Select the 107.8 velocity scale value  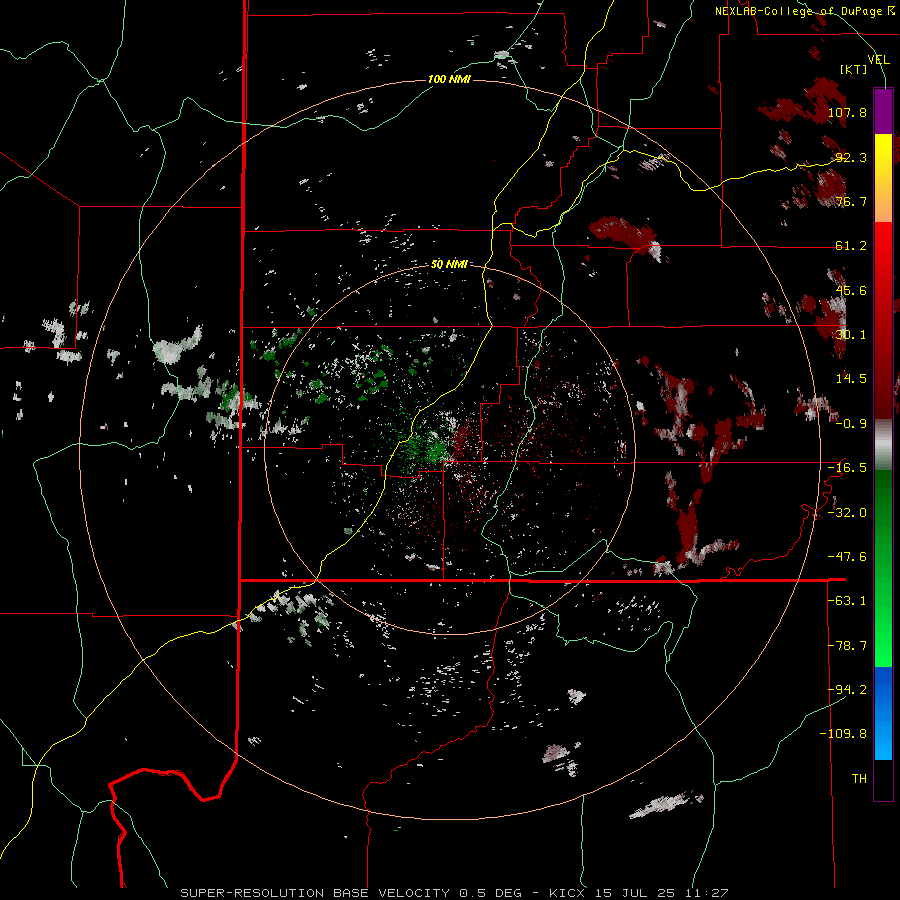coord(847,112)
